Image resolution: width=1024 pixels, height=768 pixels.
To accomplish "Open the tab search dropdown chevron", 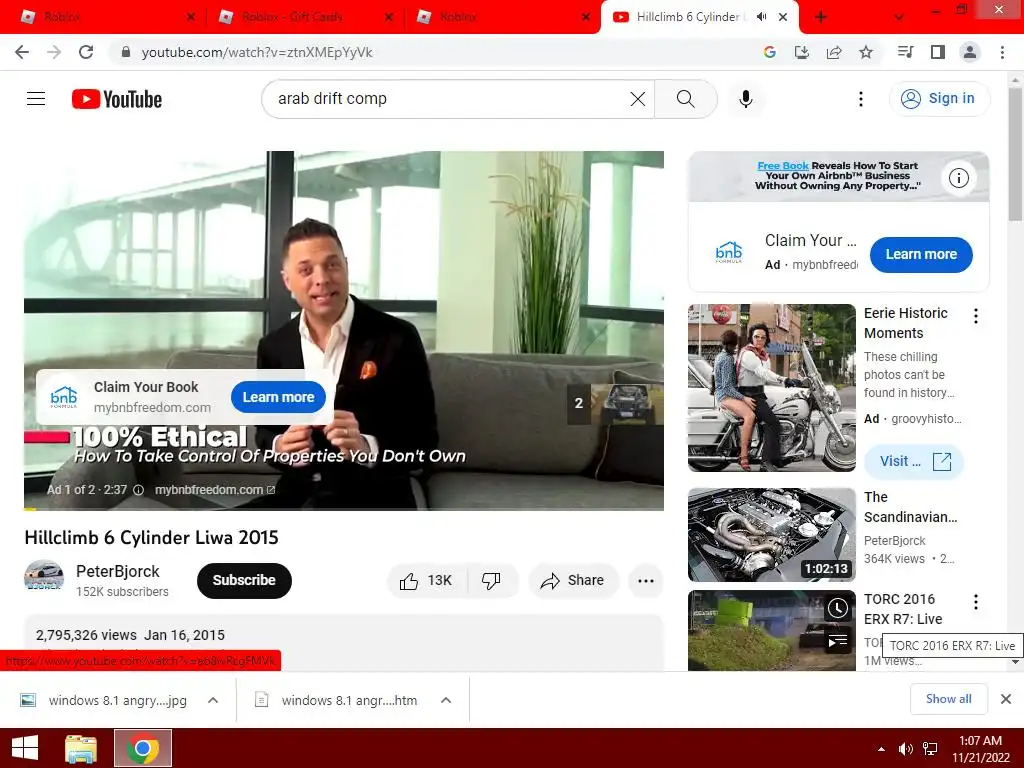I will (x=899, y=17).
